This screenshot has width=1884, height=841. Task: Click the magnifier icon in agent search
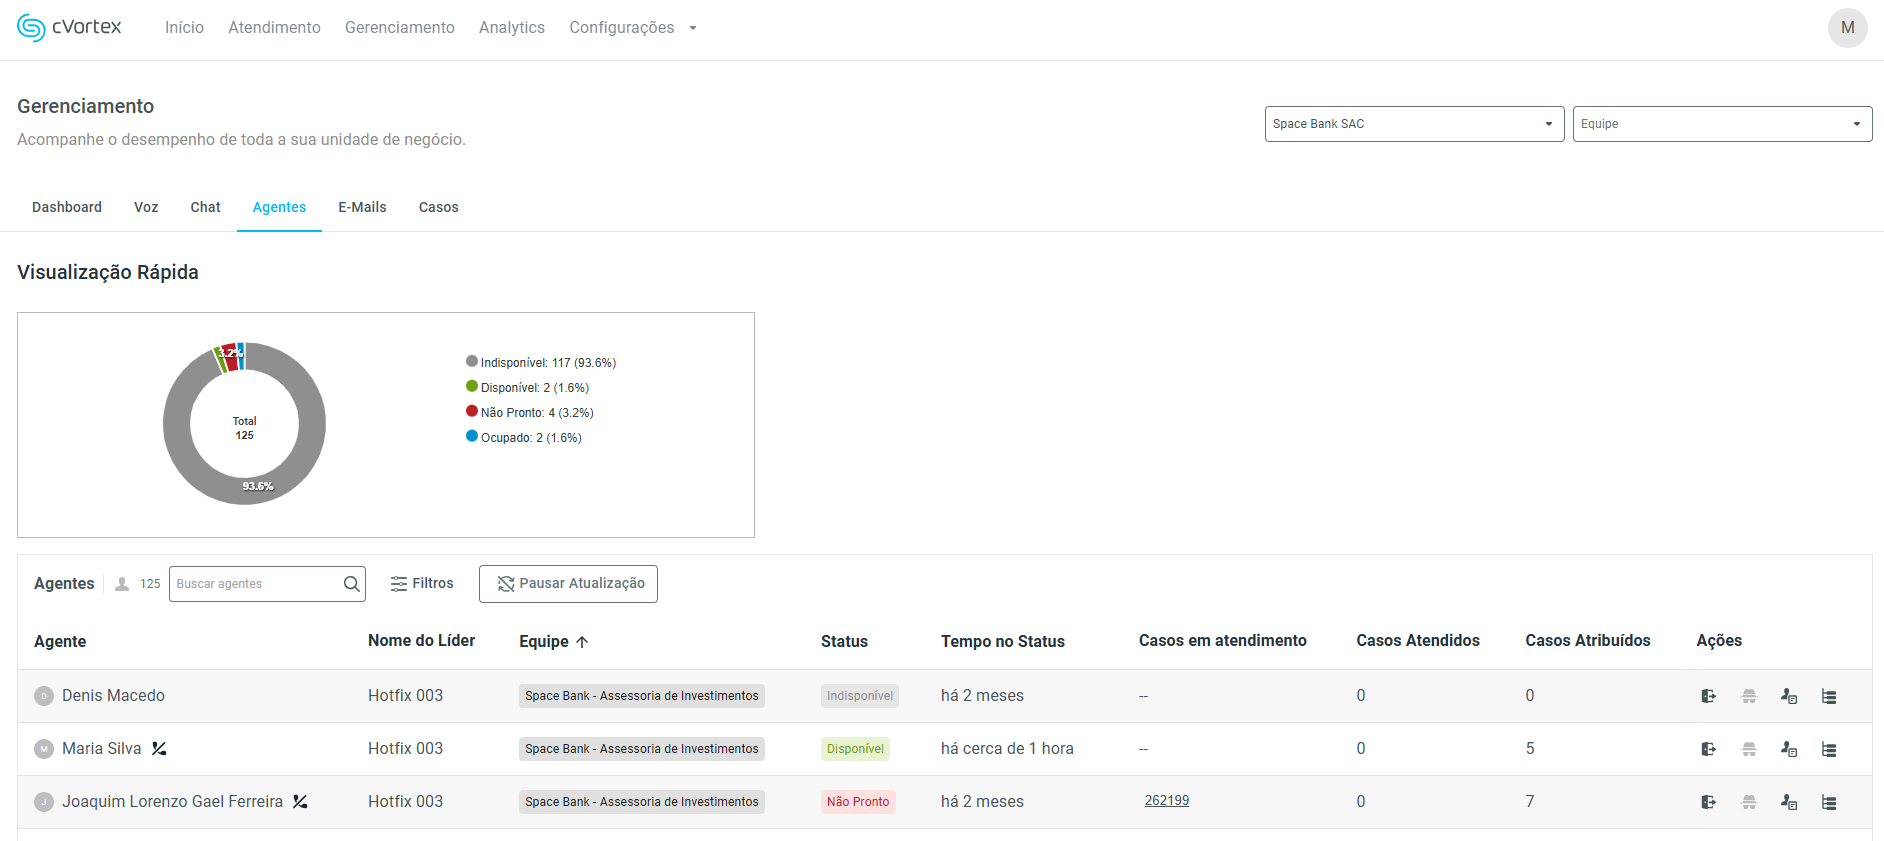pyautogui.click(x=352, y=584)
